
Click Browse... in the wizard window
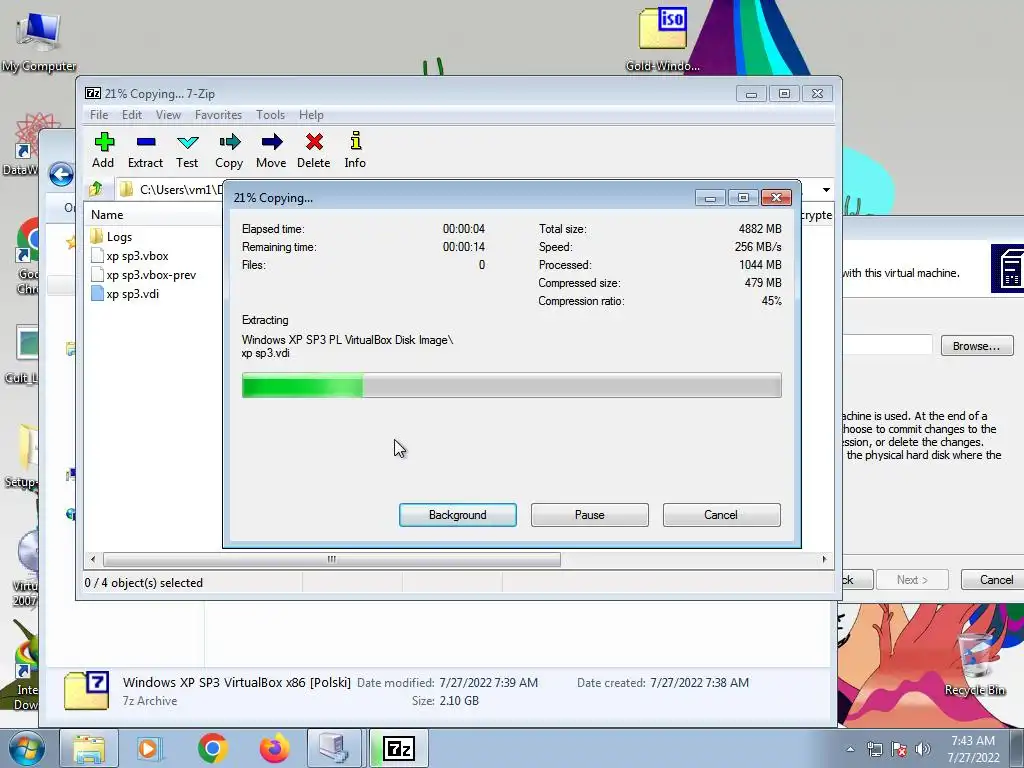[976, 346]
